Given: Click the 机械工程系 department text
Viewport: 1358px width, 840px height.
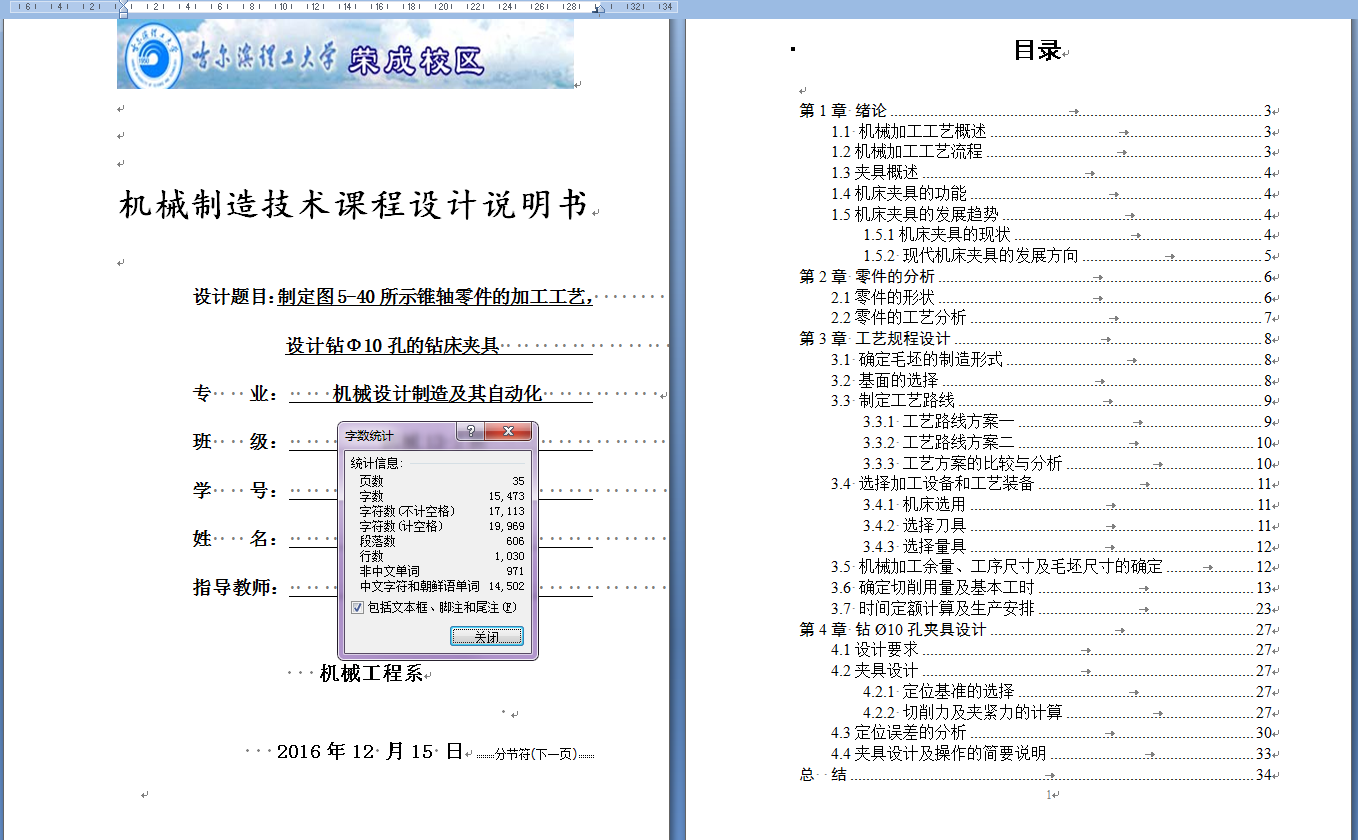Looking at the screenshot, I should click(371, 674).
